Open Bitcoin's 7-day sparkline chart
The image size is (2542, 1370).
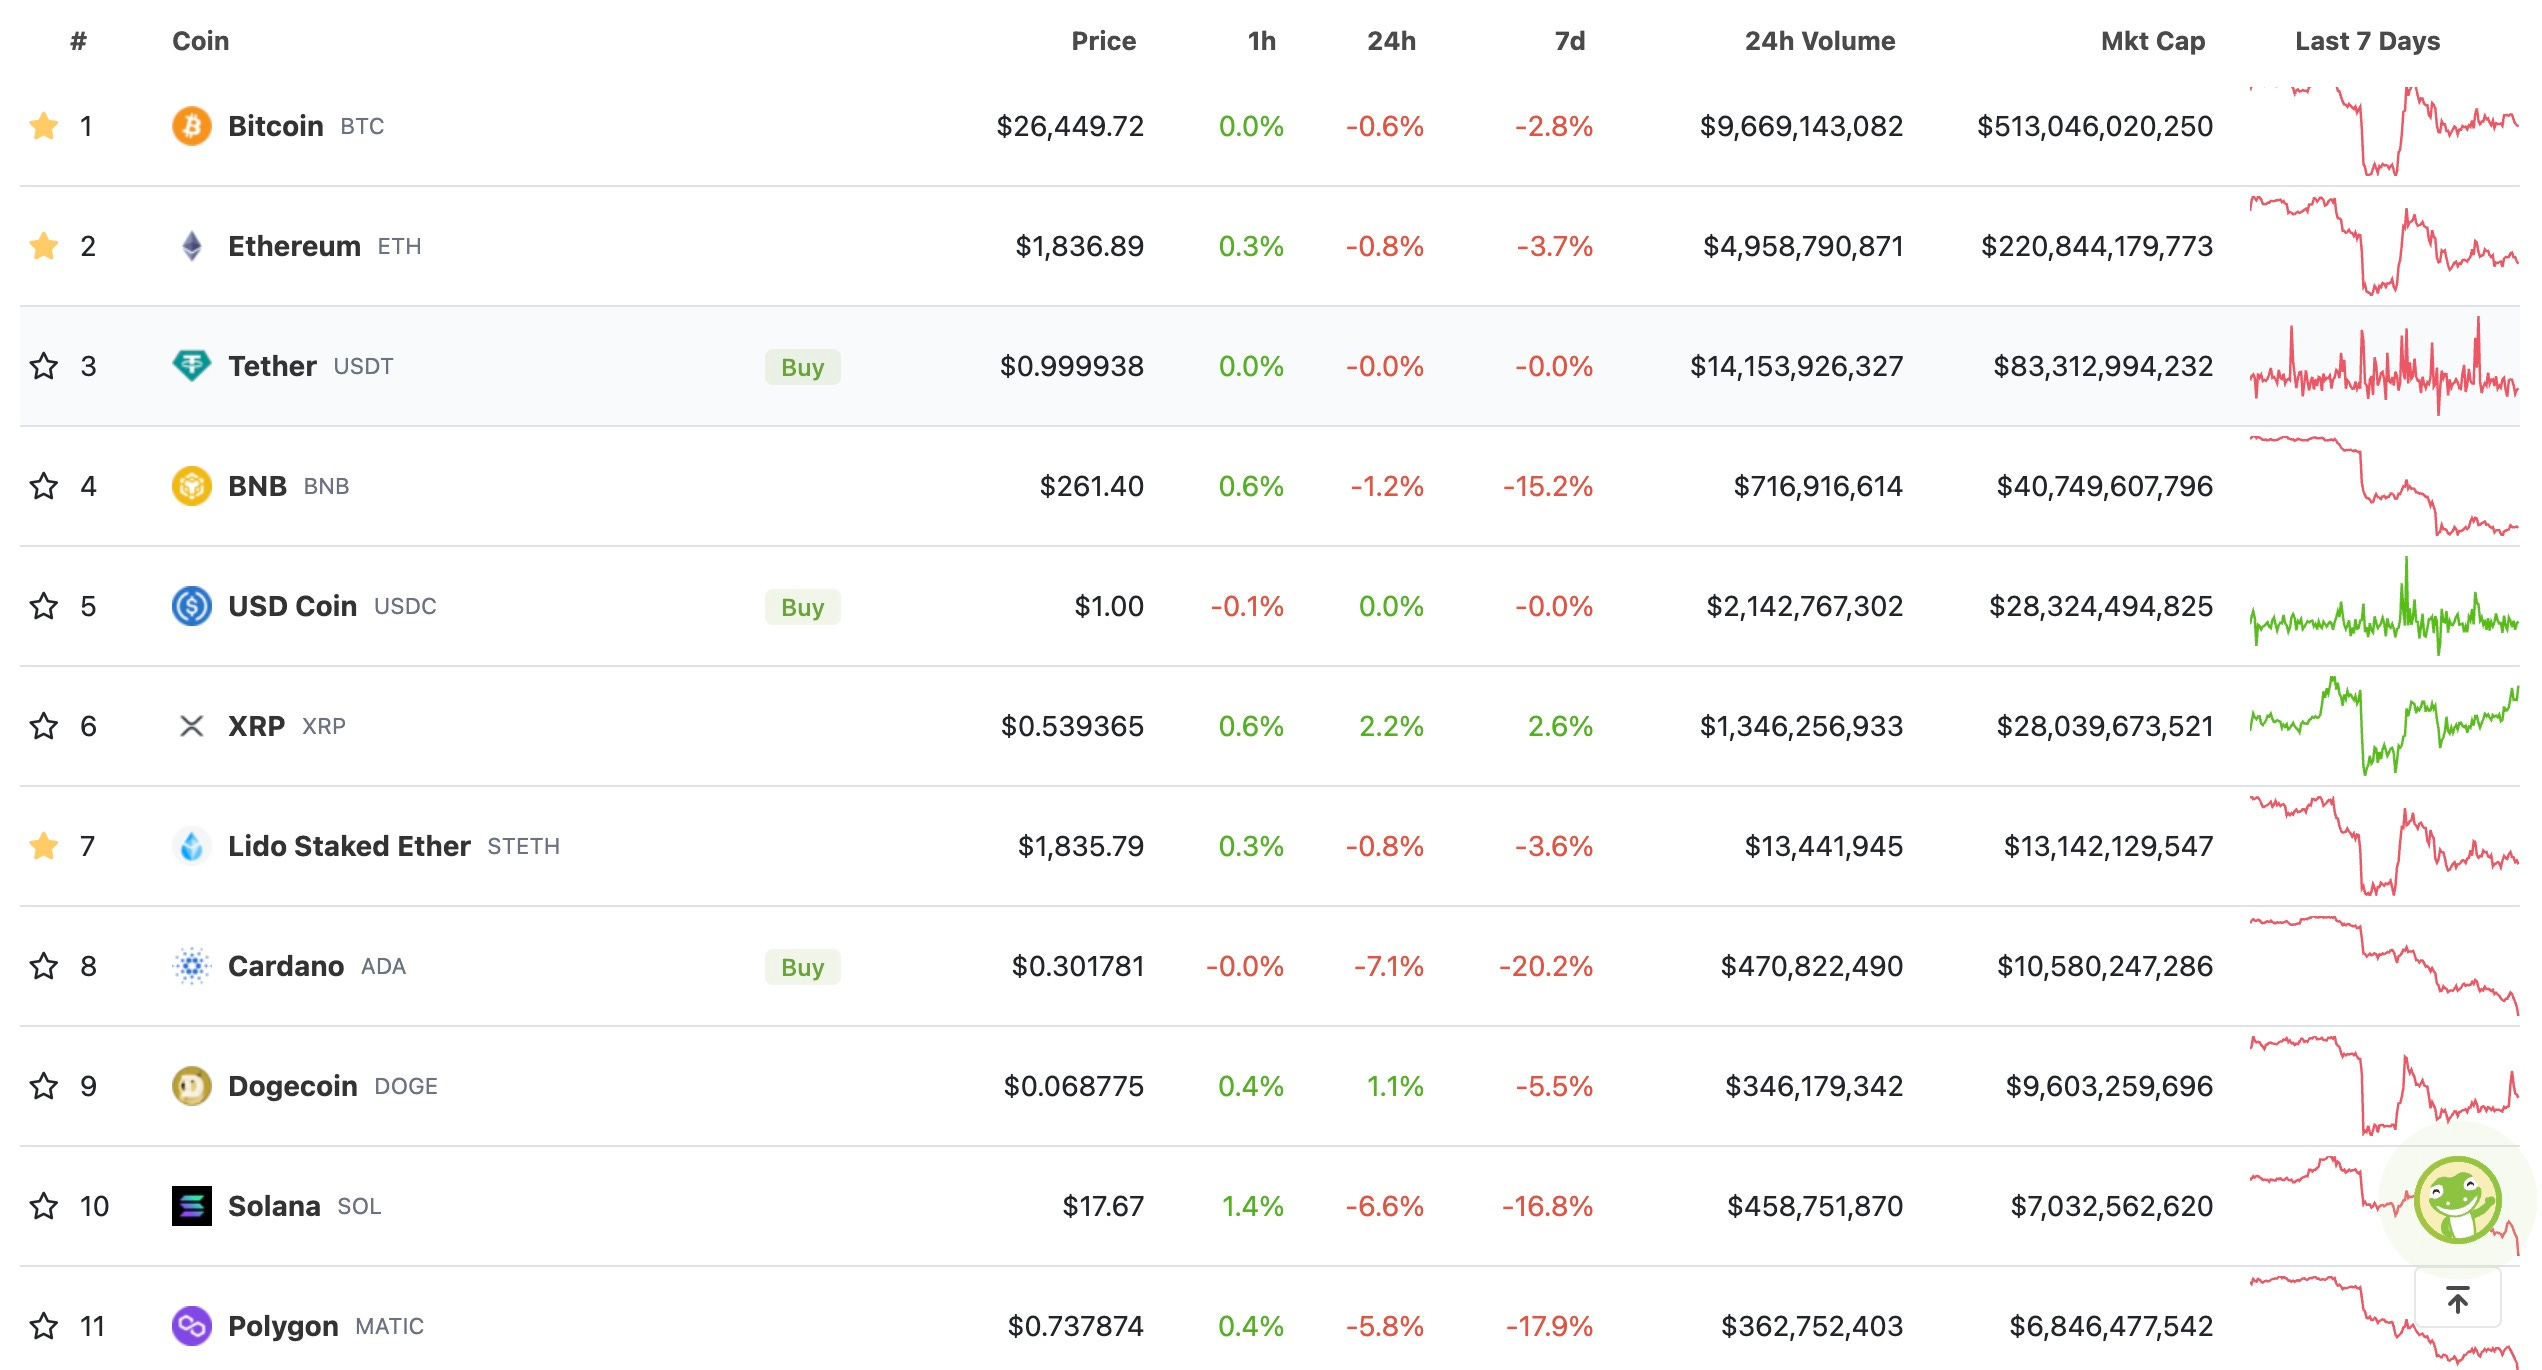point(2384,130)
